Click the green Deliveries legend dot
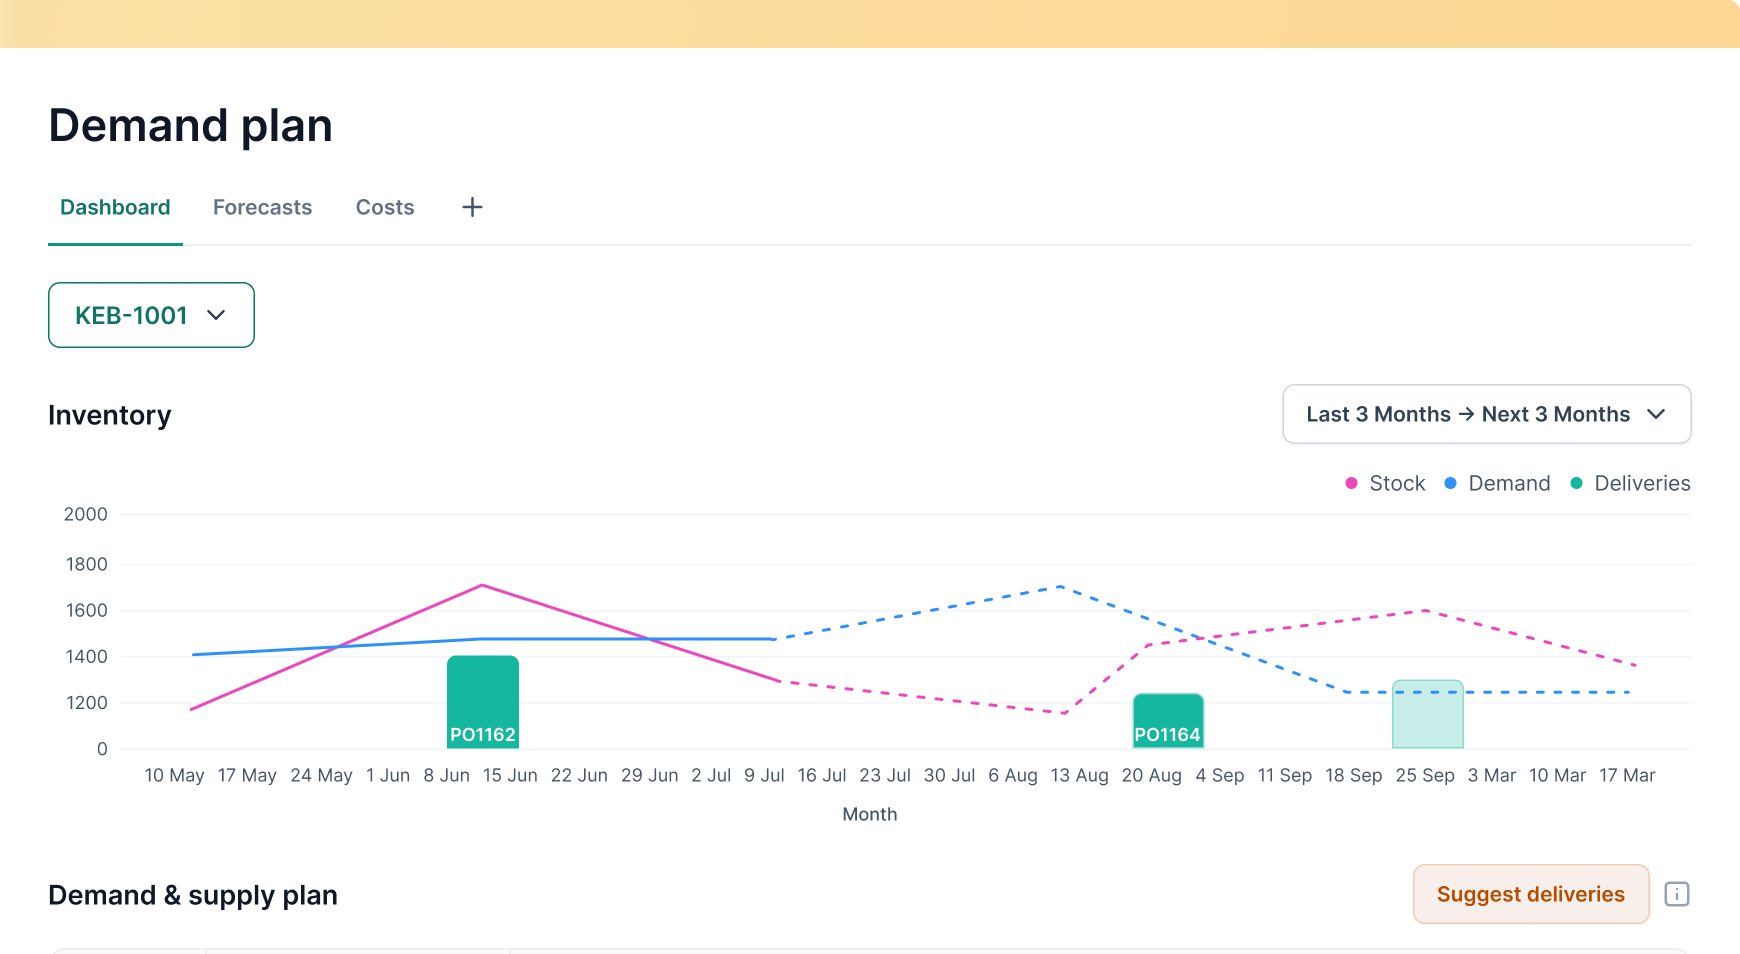The image size is (1740, 954). click(1576, 483)
